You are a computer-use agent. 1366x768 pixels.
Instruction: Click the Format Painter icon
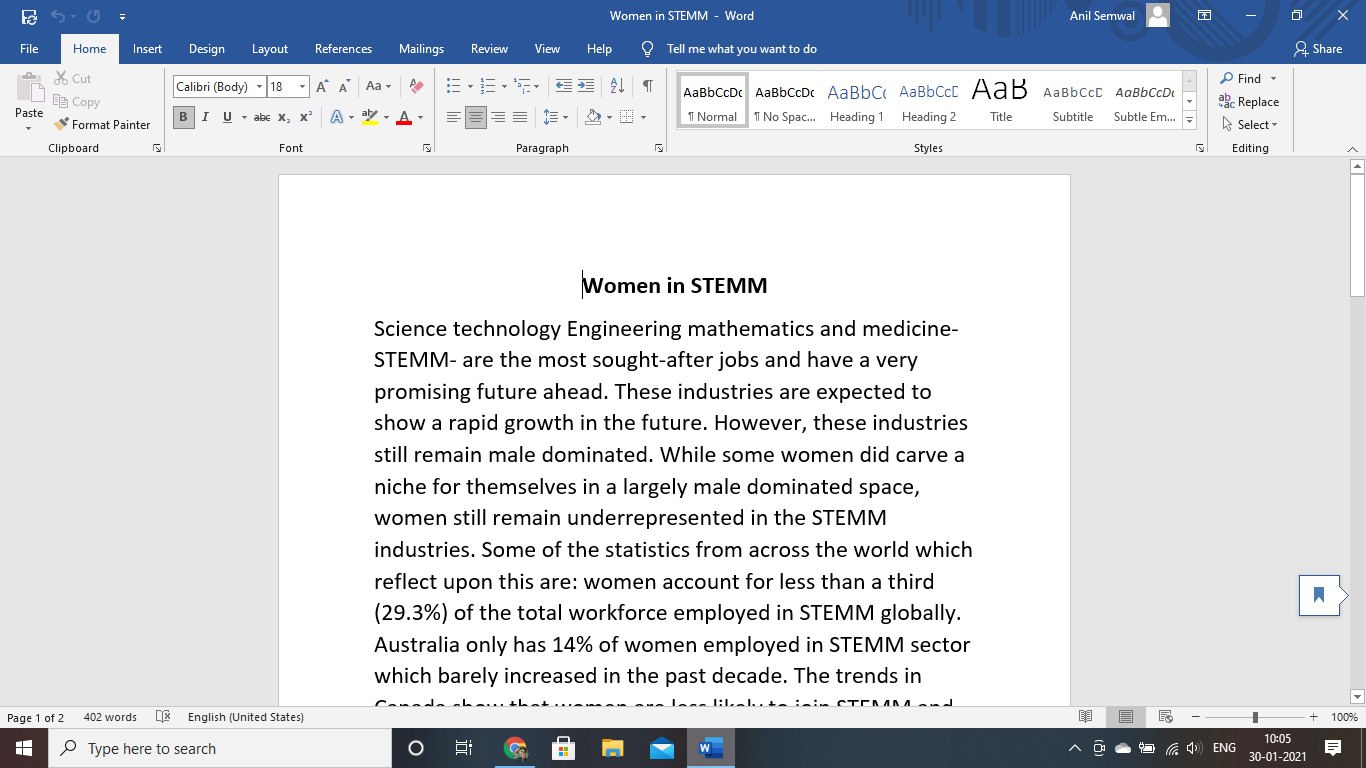tap(61, 125)
